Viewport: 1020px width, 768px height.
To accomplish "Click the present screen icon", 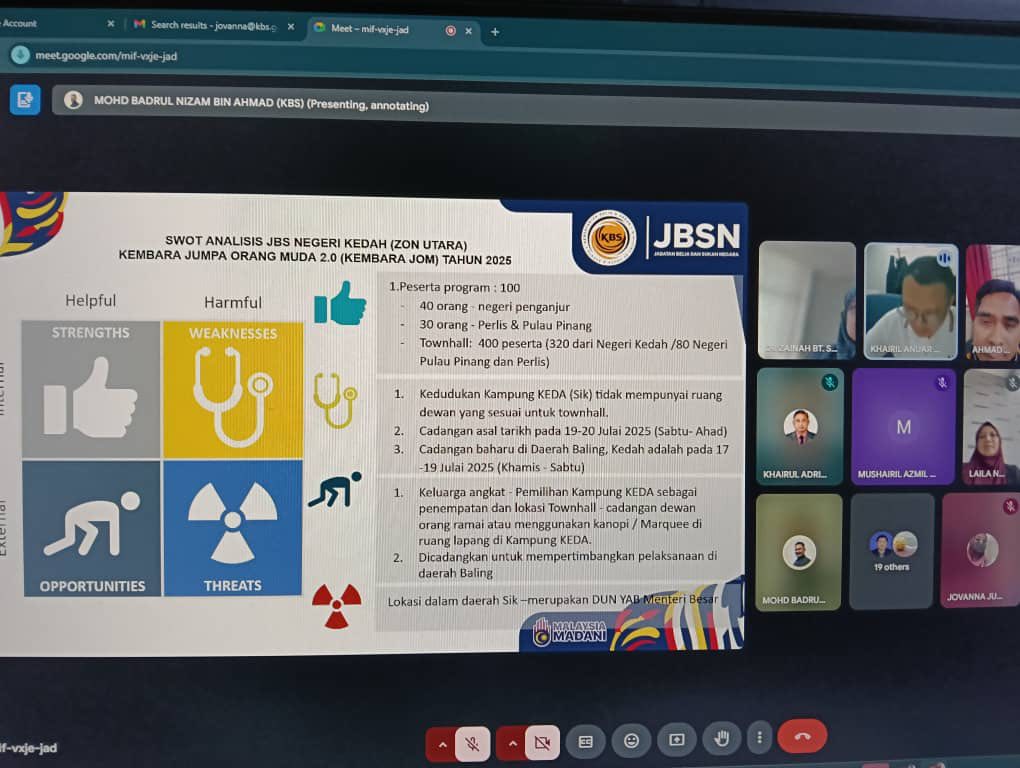I will point(677,739).
